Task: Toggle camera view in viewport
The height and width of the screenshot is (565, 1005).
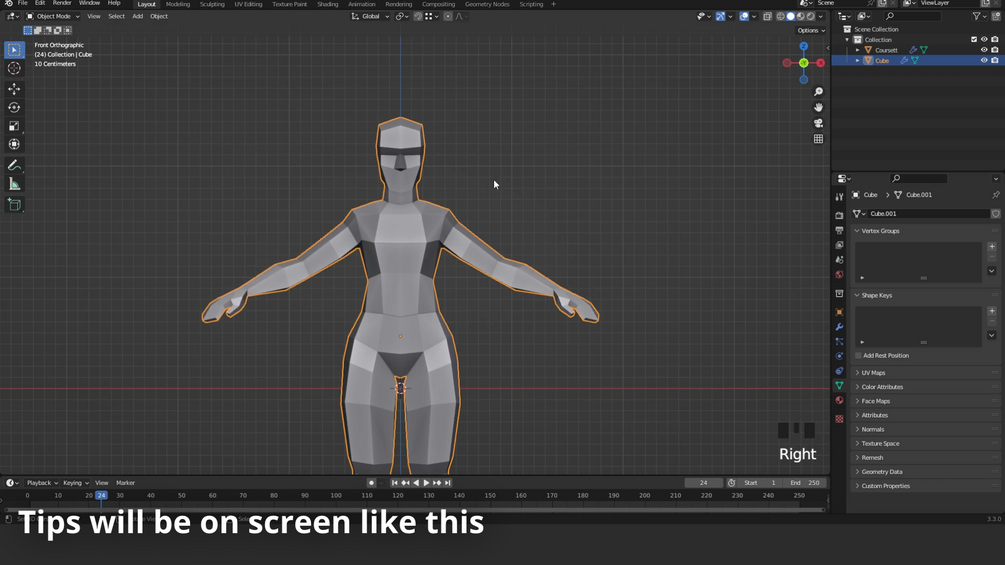Action: pos(818,123)
